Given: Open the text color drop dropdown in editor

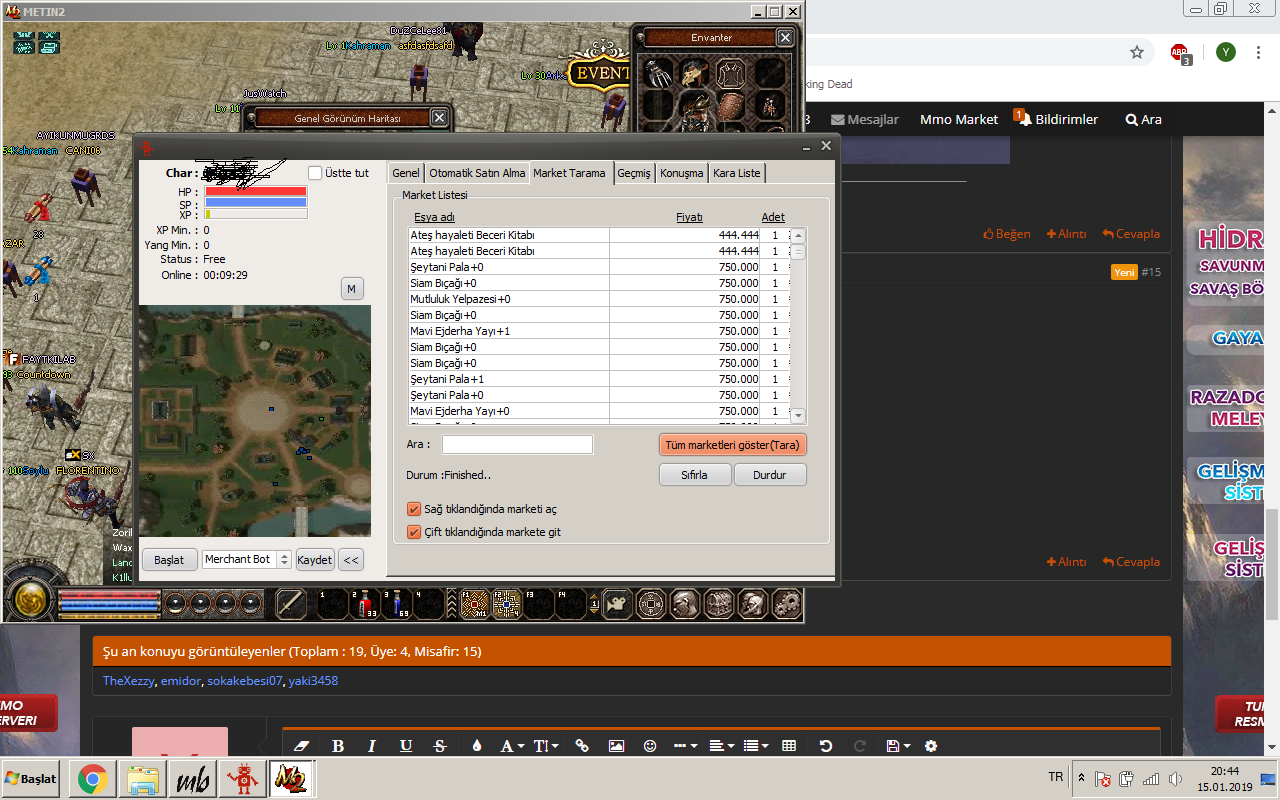Looking at the screenshot, I should tap(476, 746).
